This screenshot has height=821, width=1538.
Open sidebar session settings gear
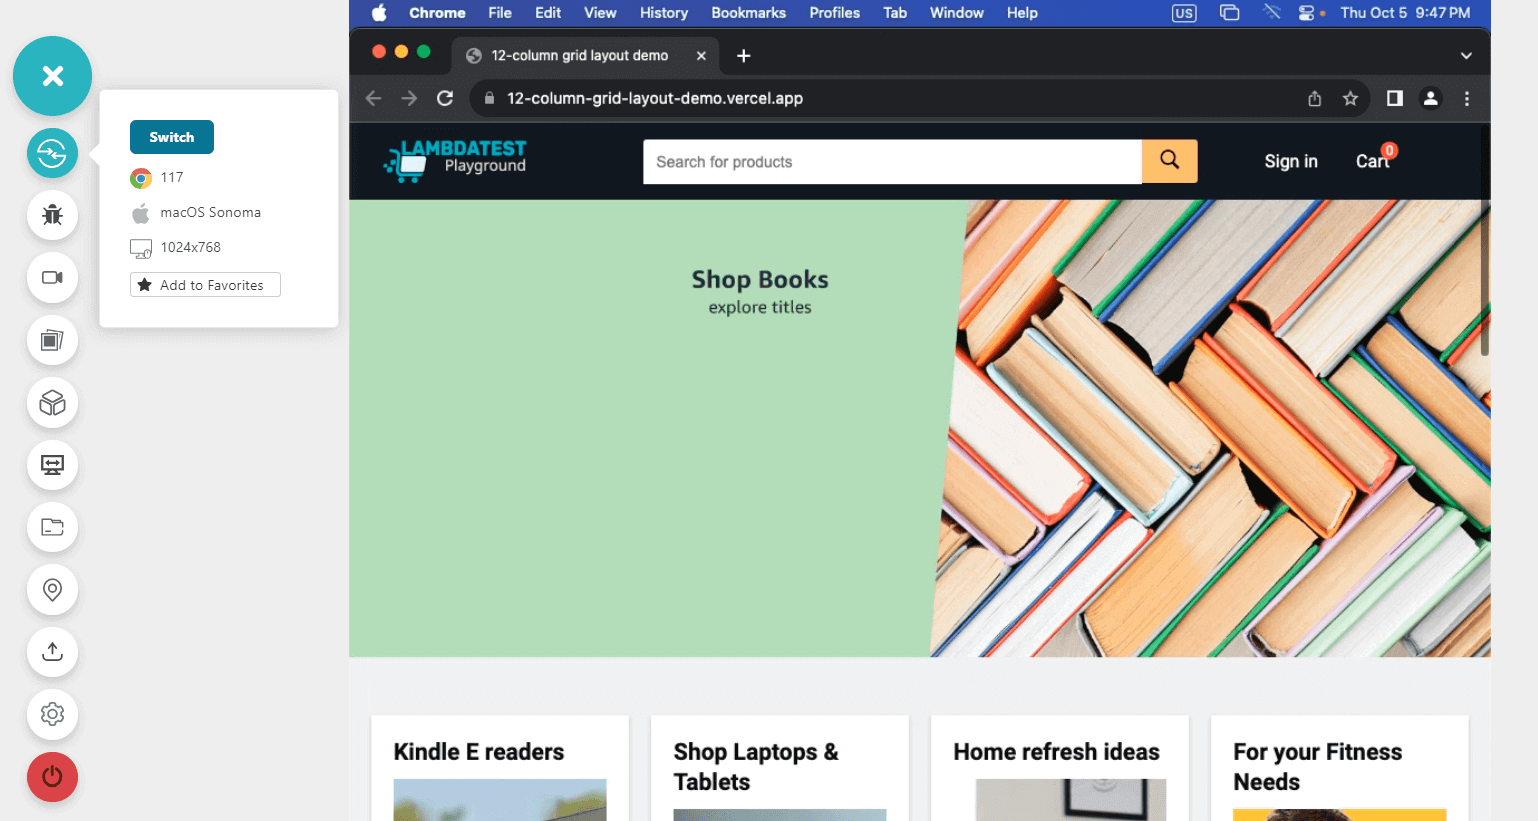tap(52, 715)
